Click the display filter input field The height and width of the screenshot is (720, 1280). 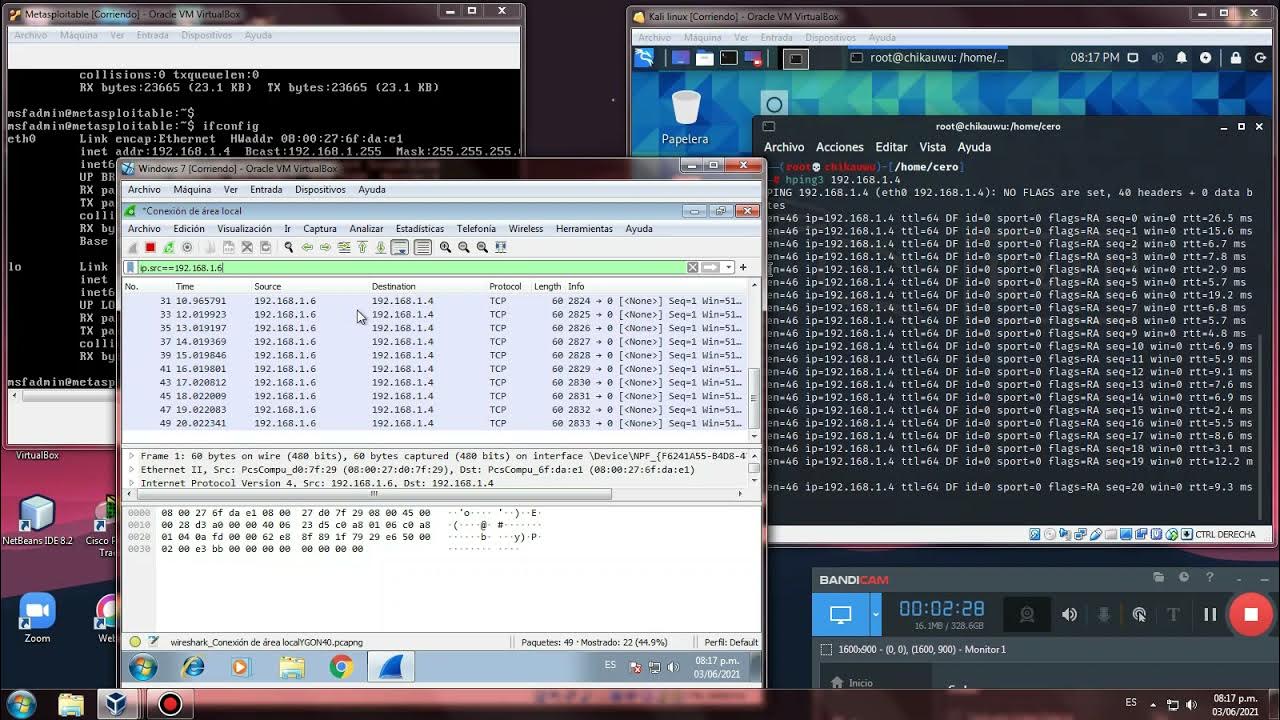point(411,267)
